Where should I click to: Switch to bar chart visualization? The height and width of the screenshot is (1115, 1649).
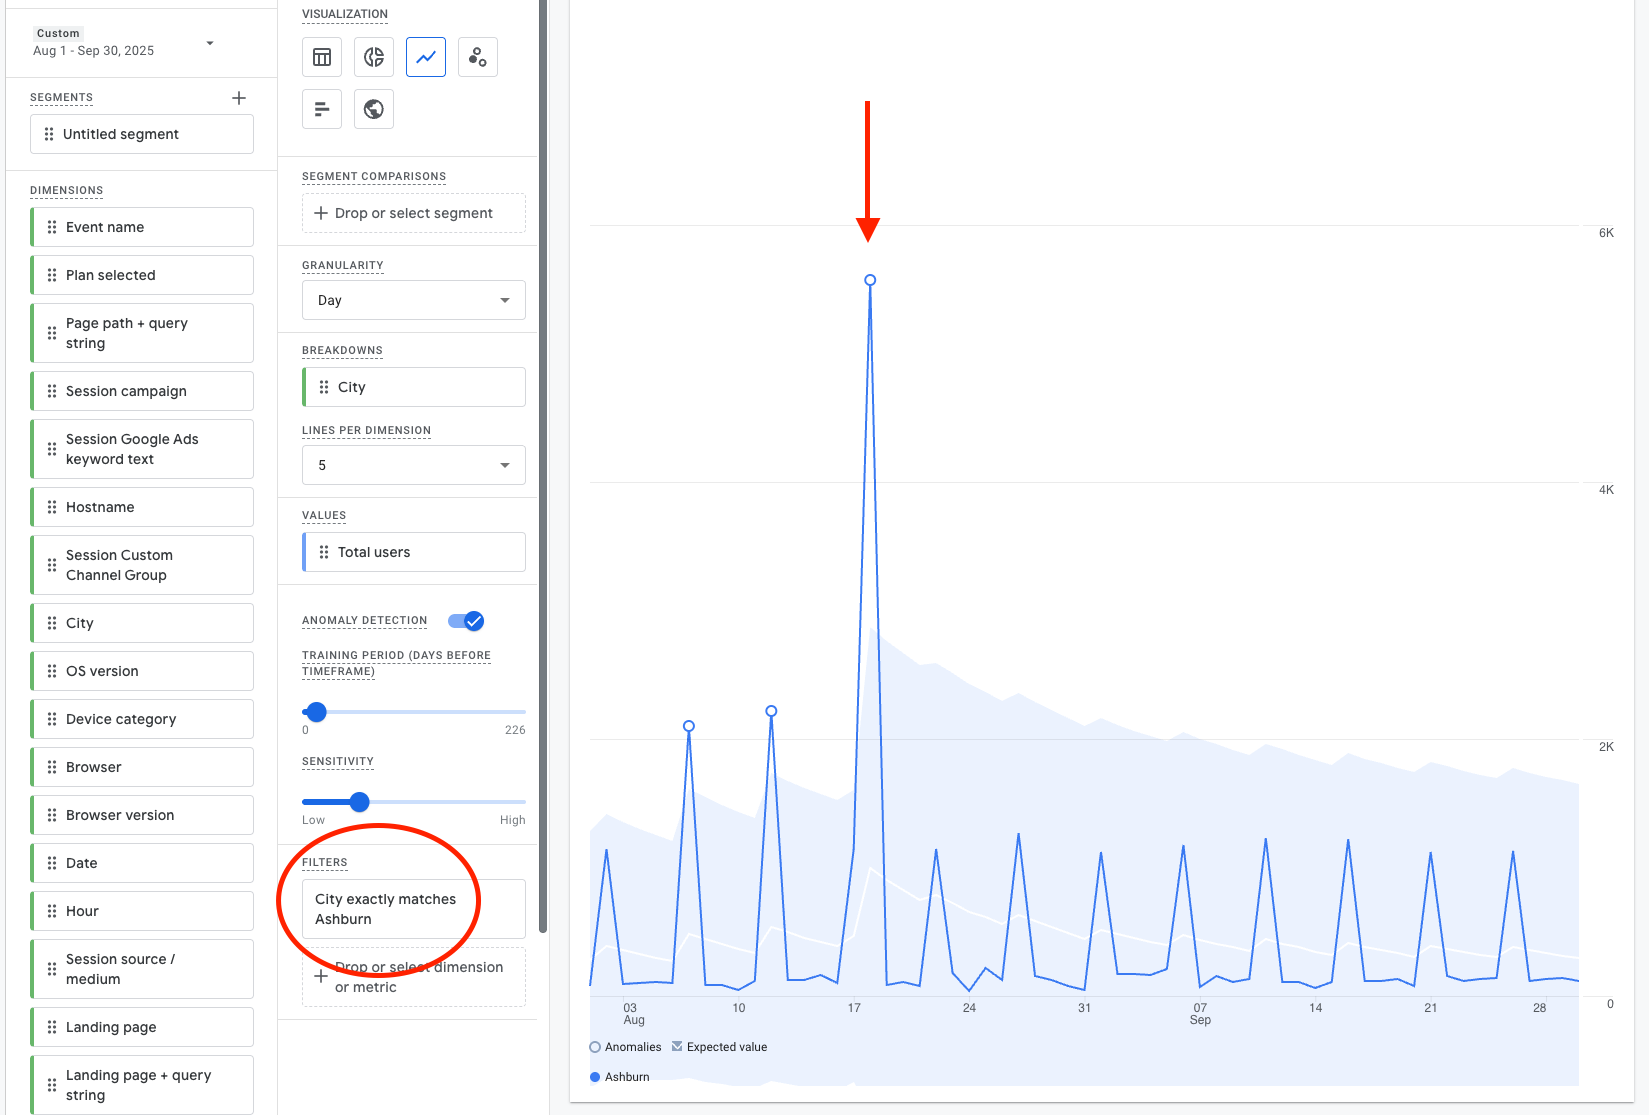pyautogui.click(x=322, y=109)
